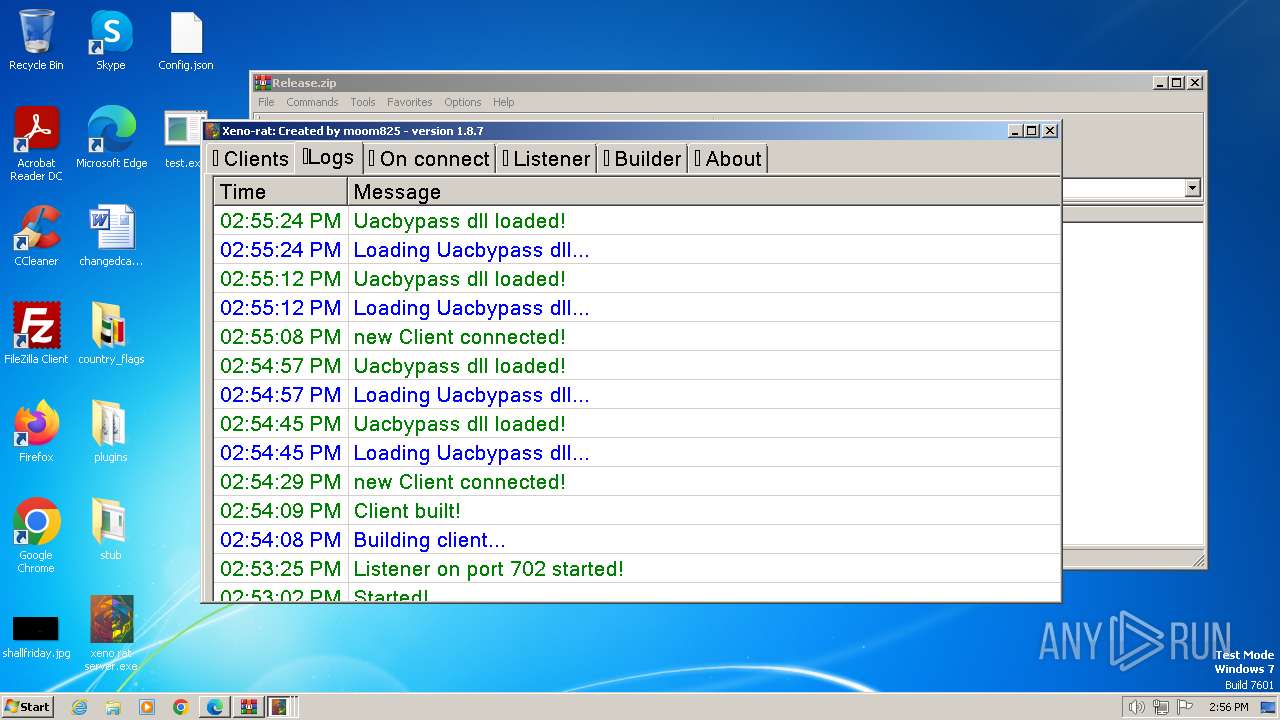This screenshot has height=720, width=1280.
Task: Open CCleaner desktop shortcut
Action: [x=36, y=236]
